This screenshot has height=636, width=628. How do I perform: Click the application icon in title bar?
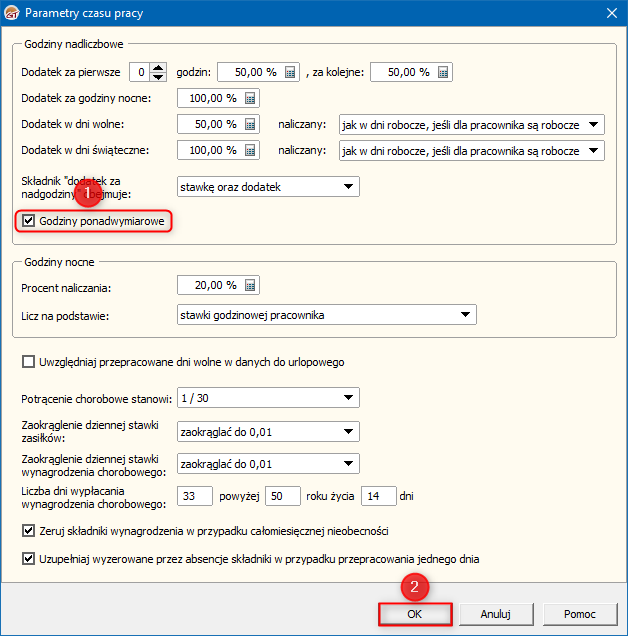(12, 13)
